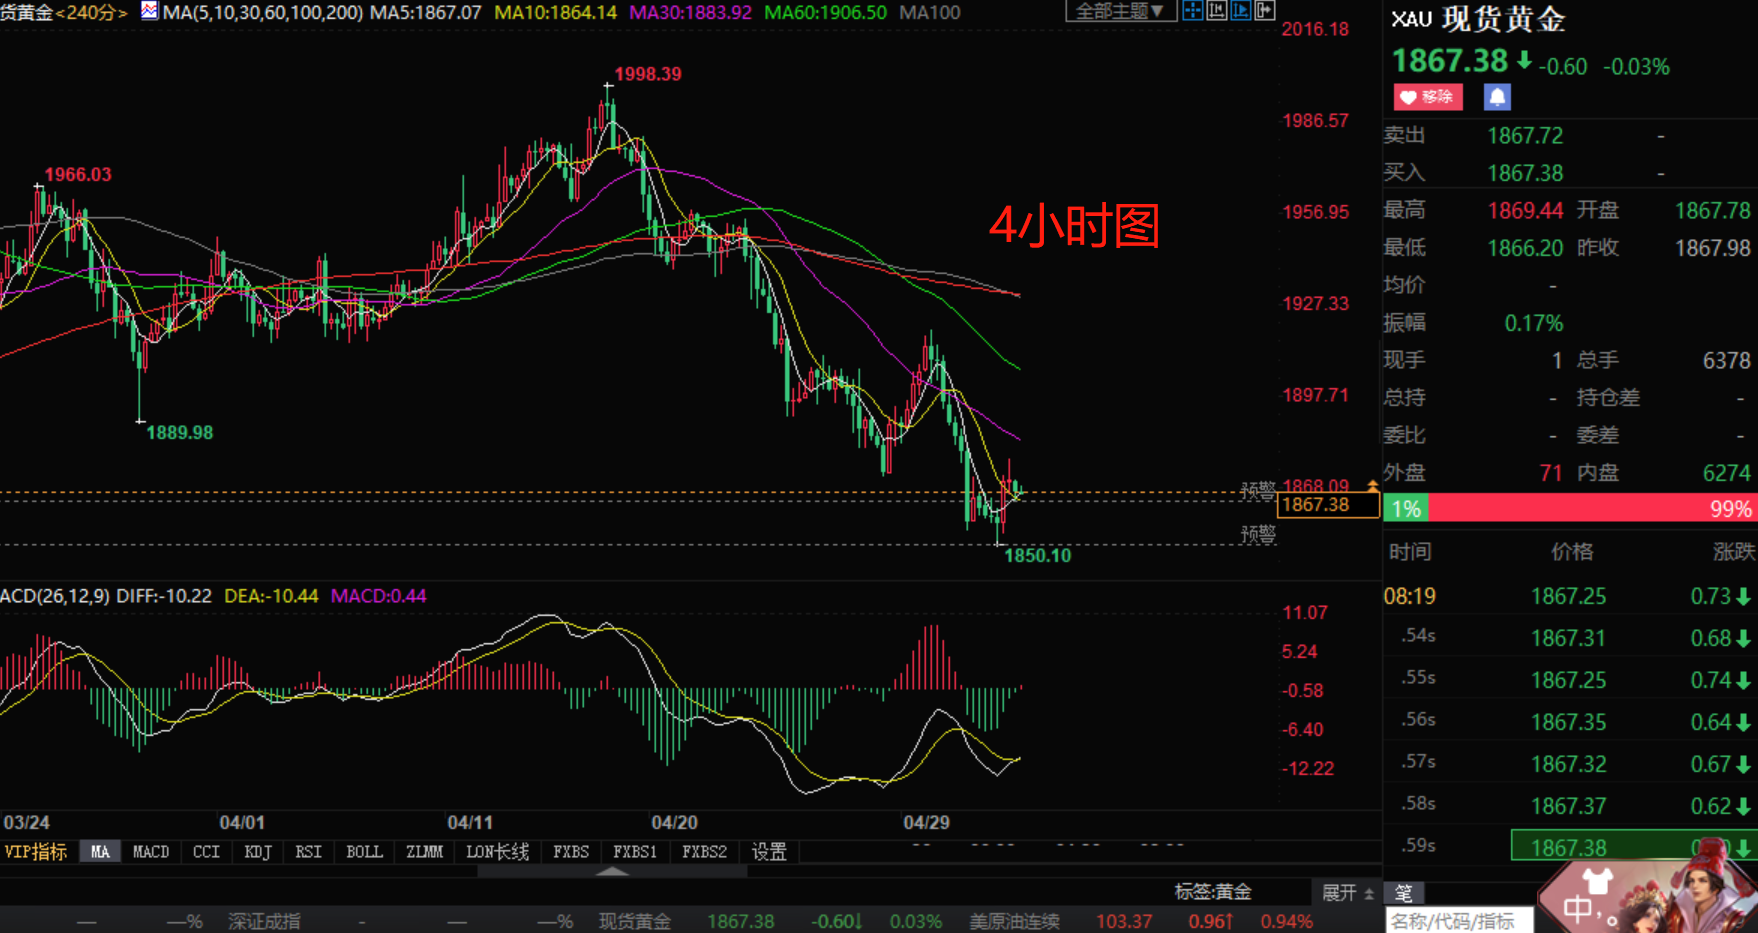
Task: Click the 买入 price 1867.38
Action: (1525, 173)
